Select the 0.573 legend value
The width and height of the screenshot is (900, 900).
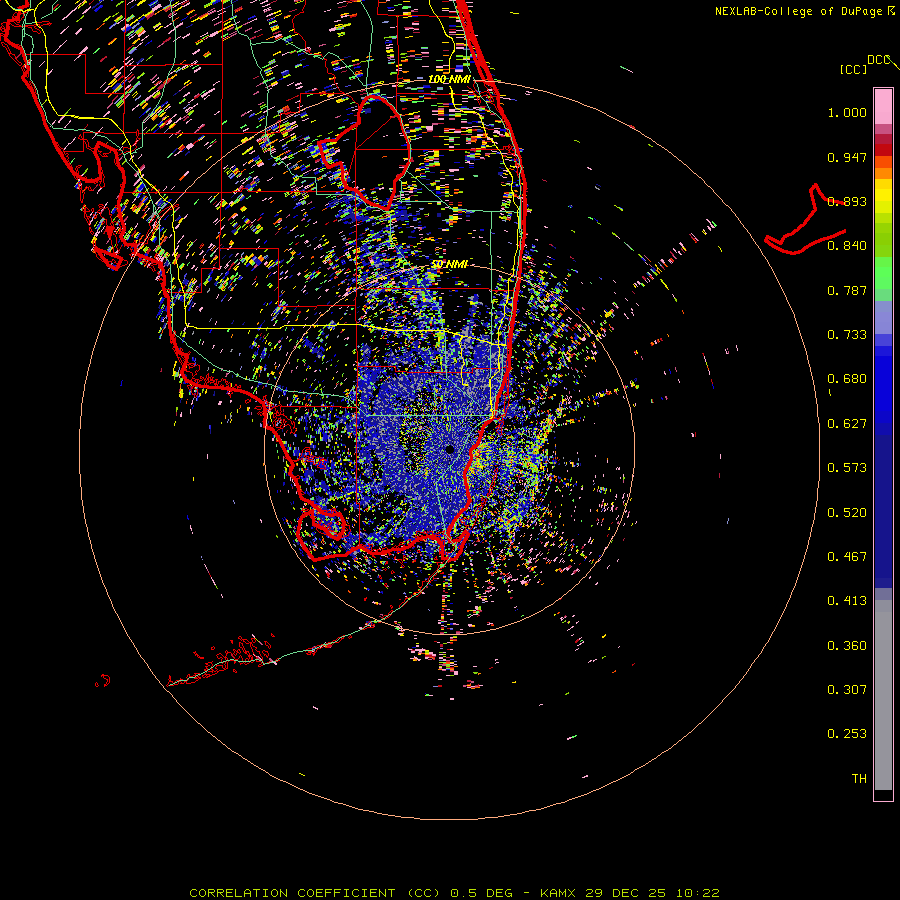tap(847, 468)
